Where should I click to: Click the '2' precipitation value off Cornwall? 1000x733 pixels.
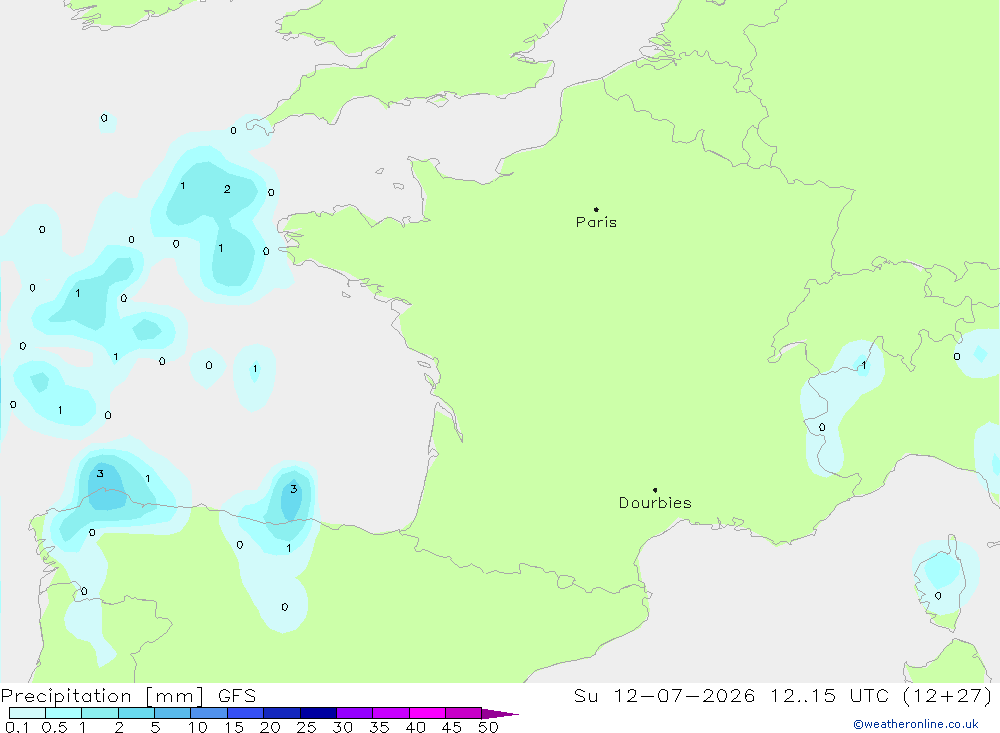[227, 189]
